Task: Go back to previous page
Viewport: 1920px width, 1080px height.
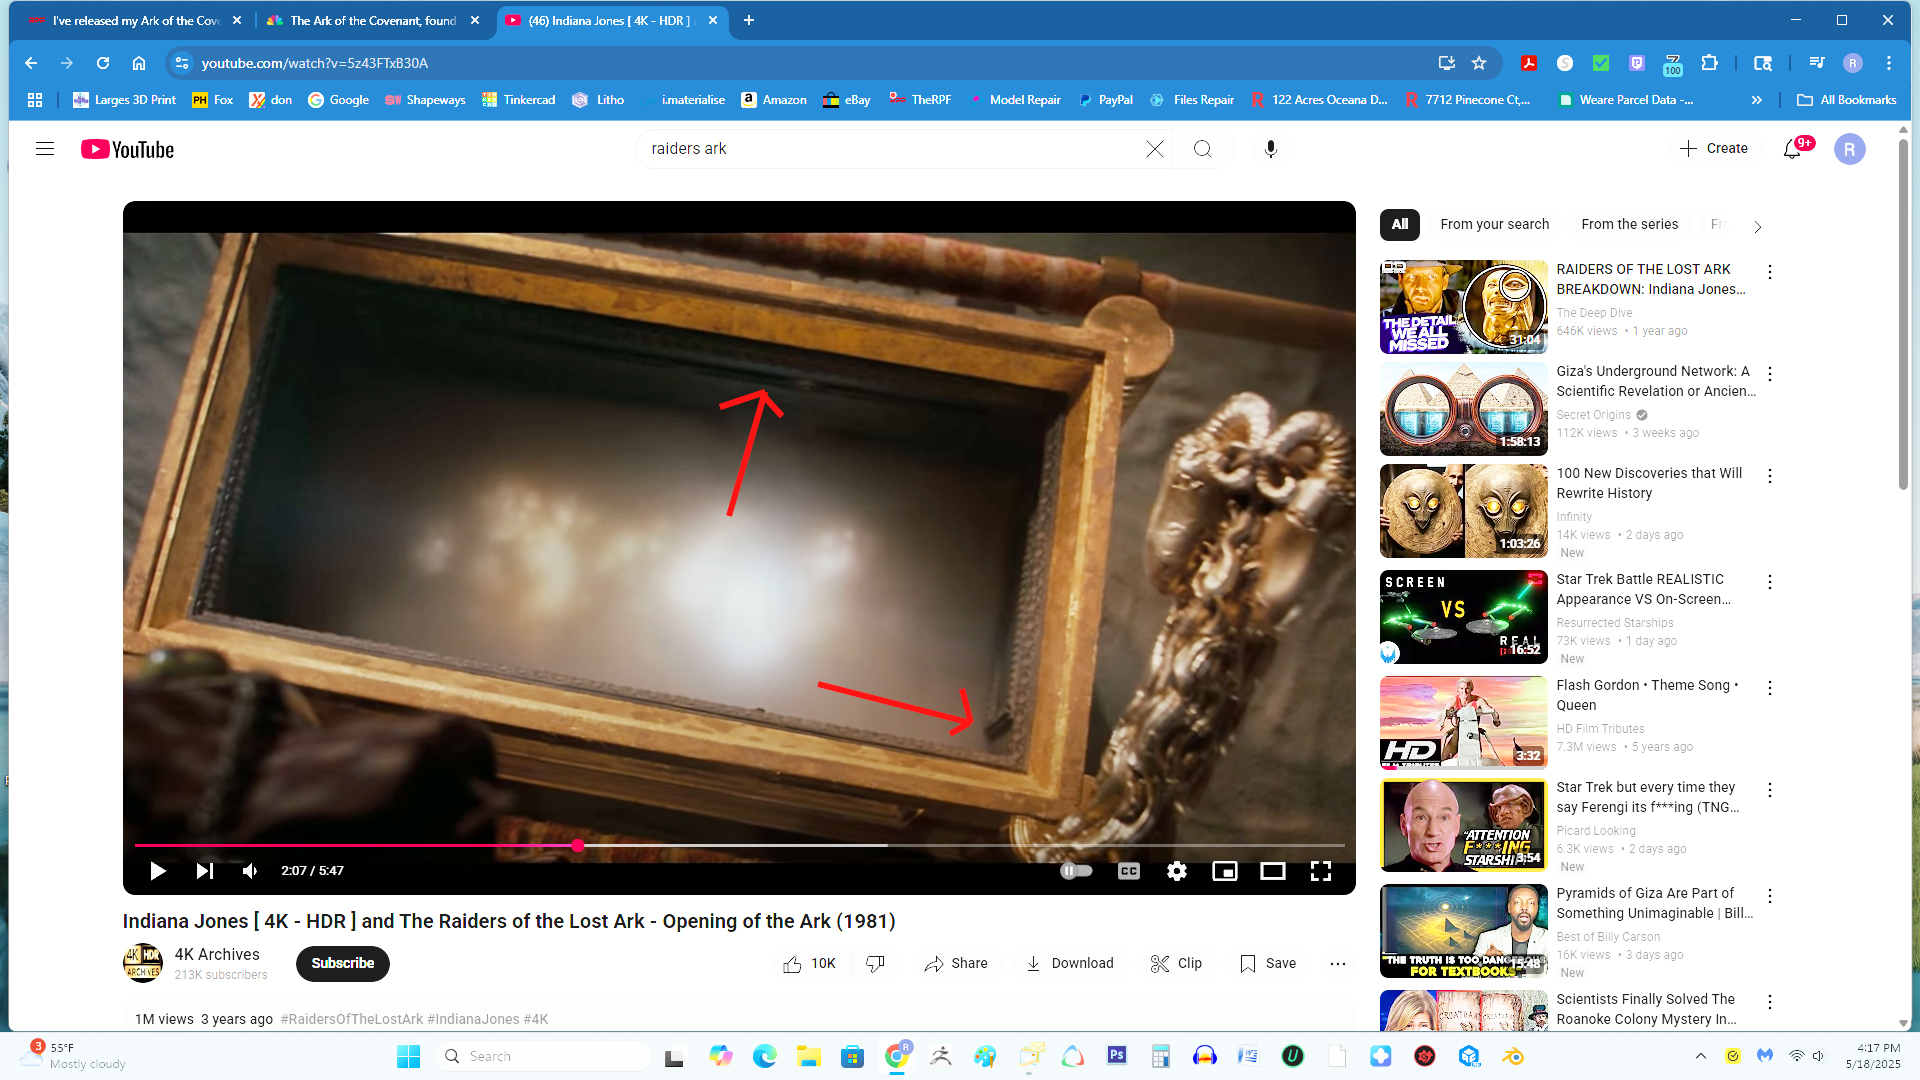Action: pyautogui.click(x=31, y=63)
